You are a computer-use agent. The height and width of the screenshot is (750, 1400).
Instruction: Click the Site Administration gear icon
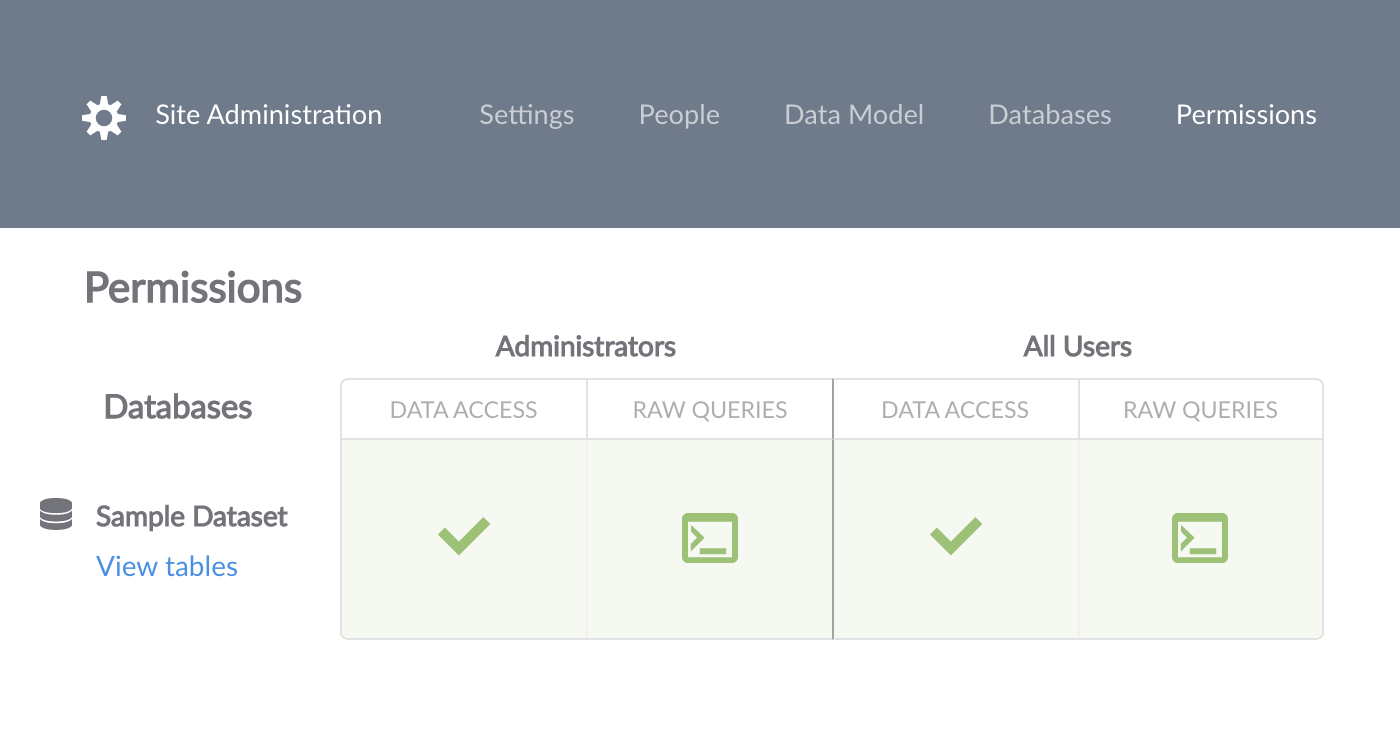click(x=104, y=117)
